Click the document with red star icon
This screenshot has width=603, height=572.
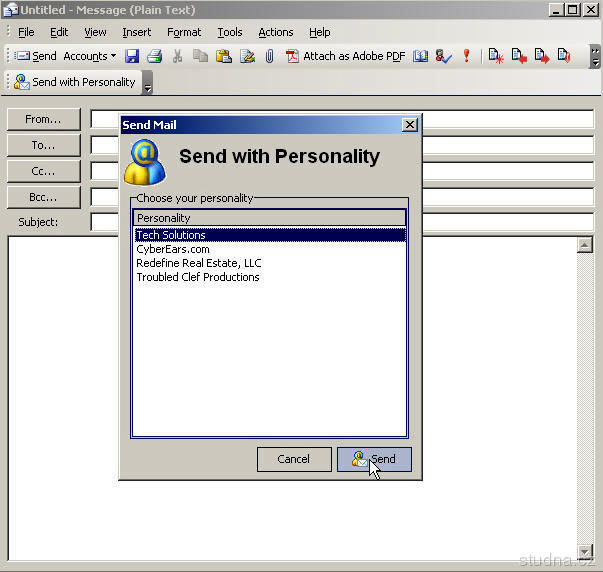tap(496, 56)
